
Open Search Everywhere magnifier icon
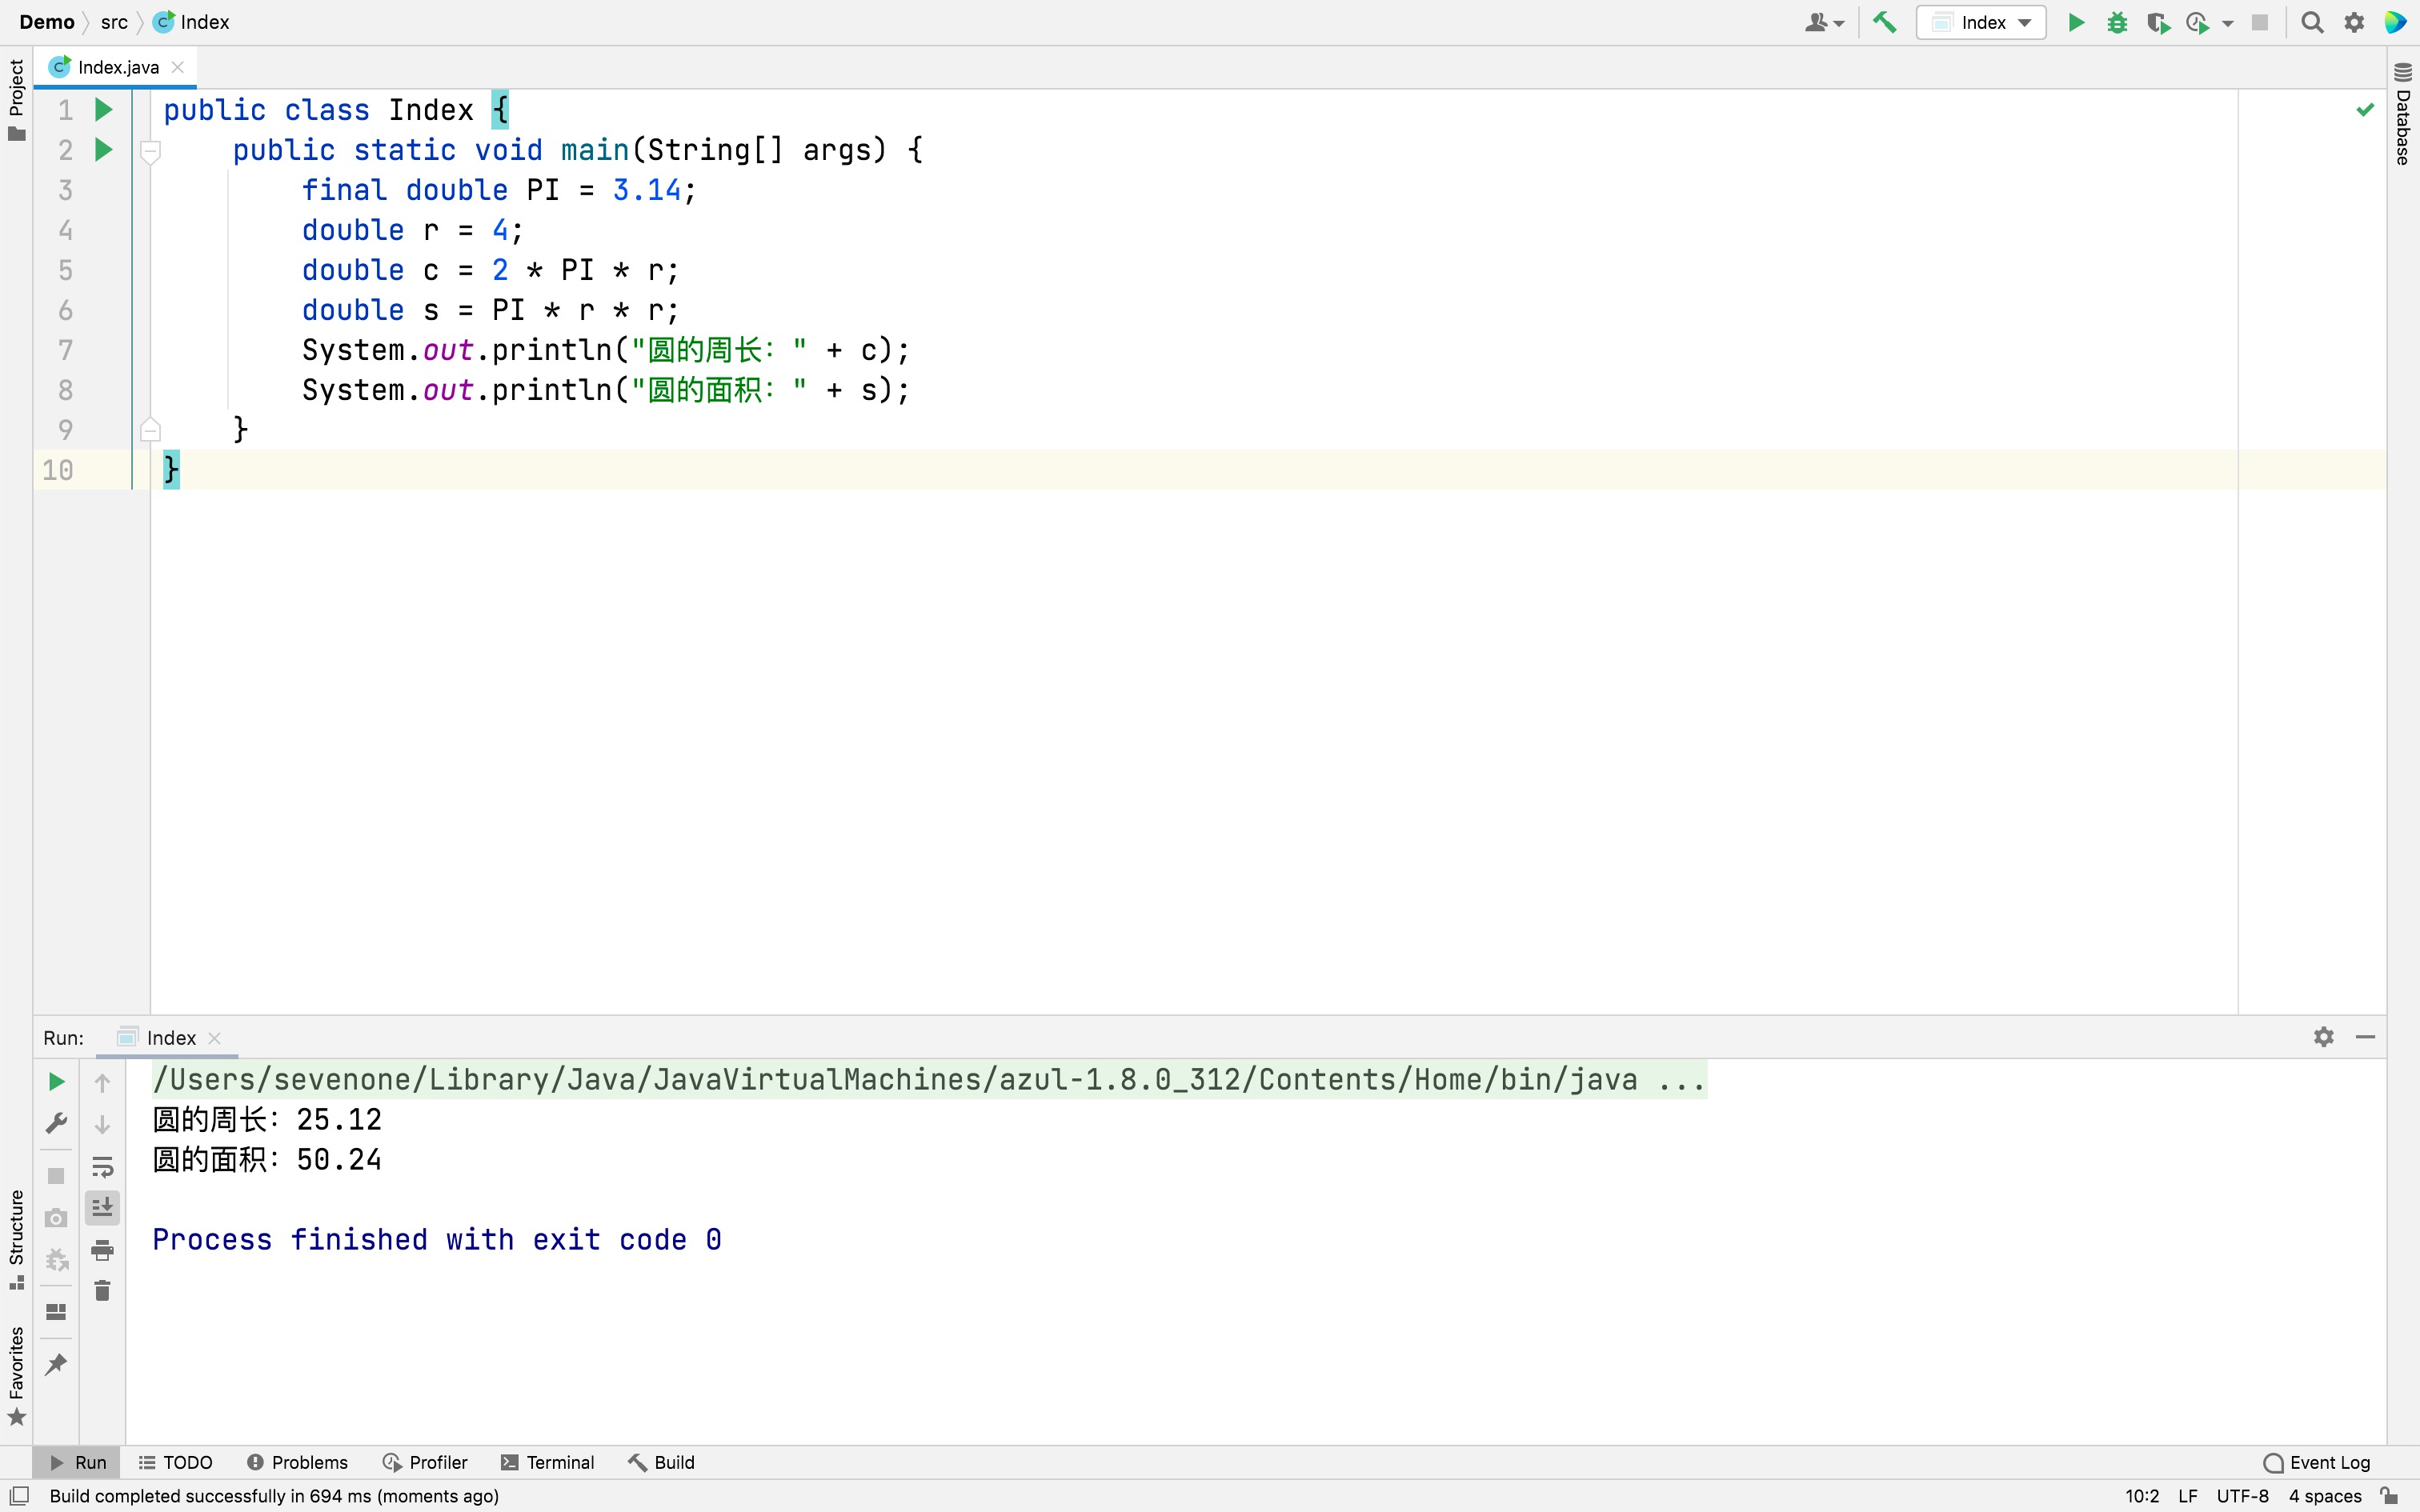(x=2311, y=22)
